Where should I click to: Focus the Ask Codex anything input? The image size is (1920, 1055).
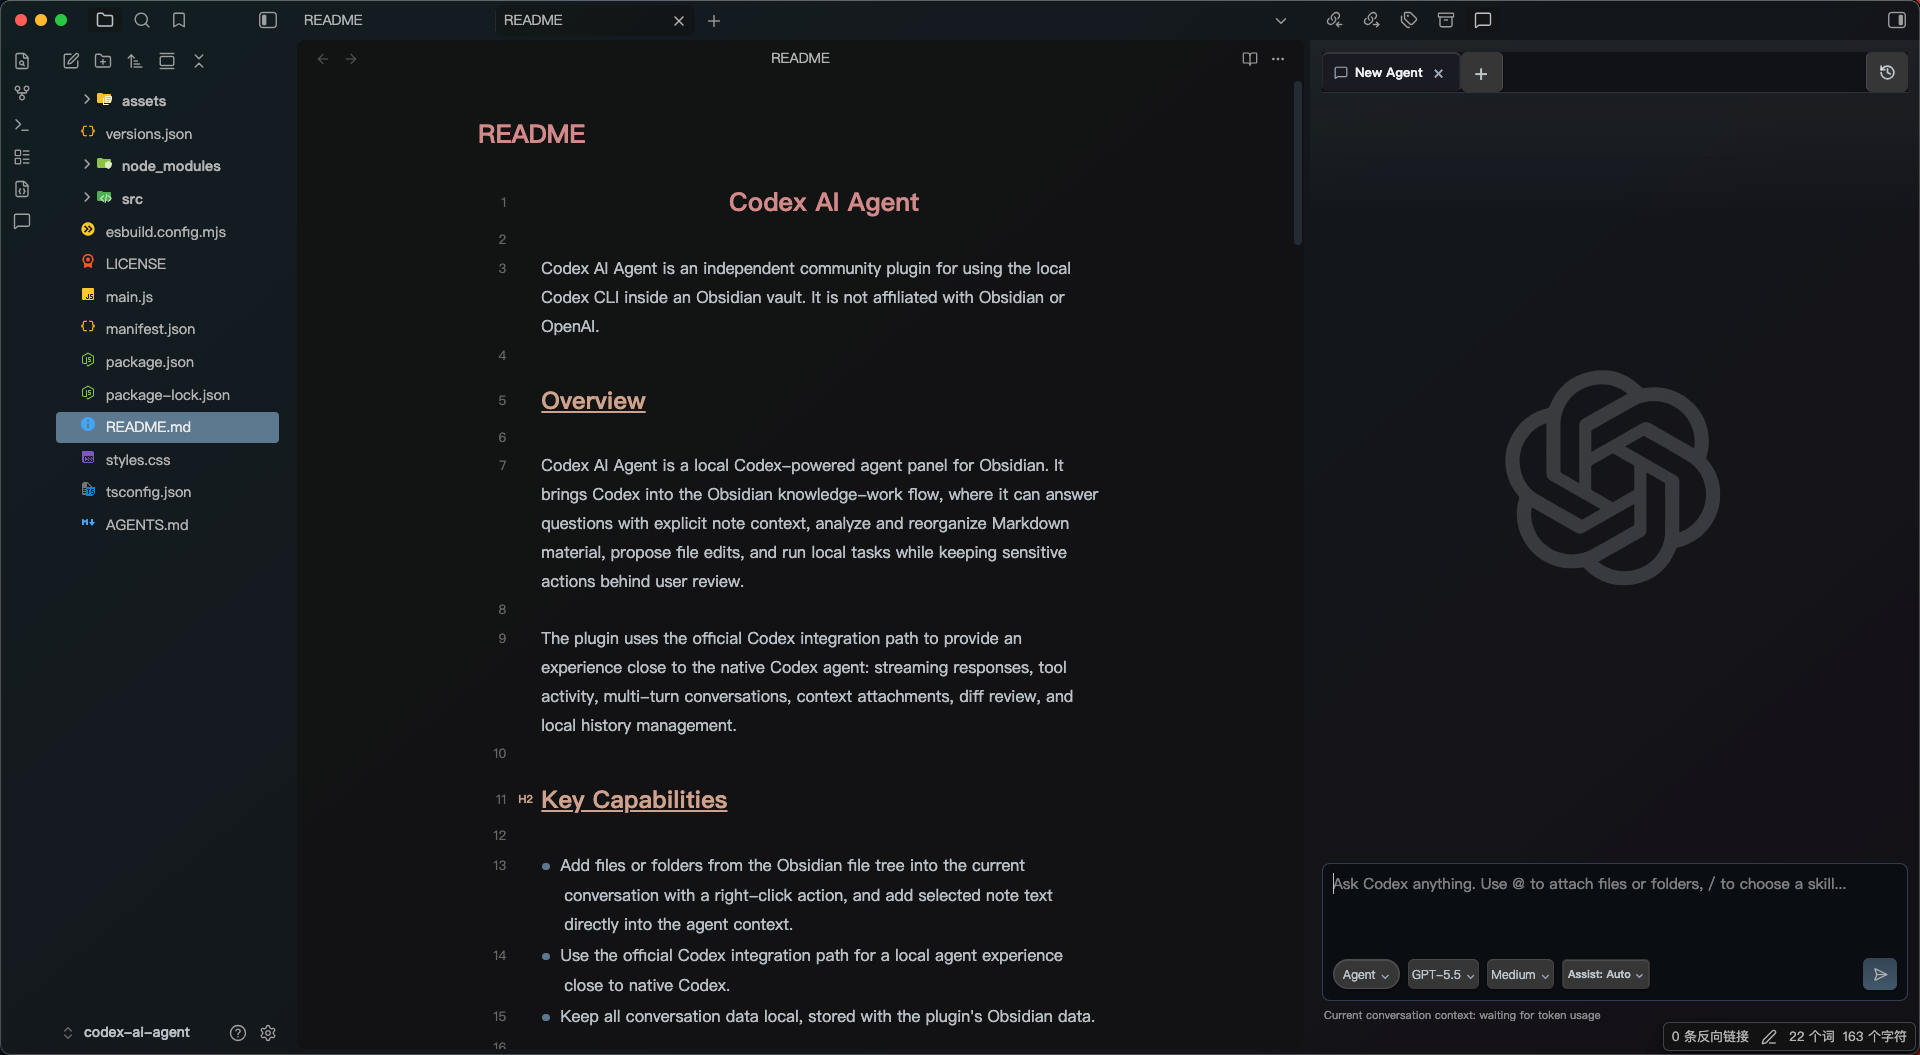pyautogui.click(x=1614, y=910)
